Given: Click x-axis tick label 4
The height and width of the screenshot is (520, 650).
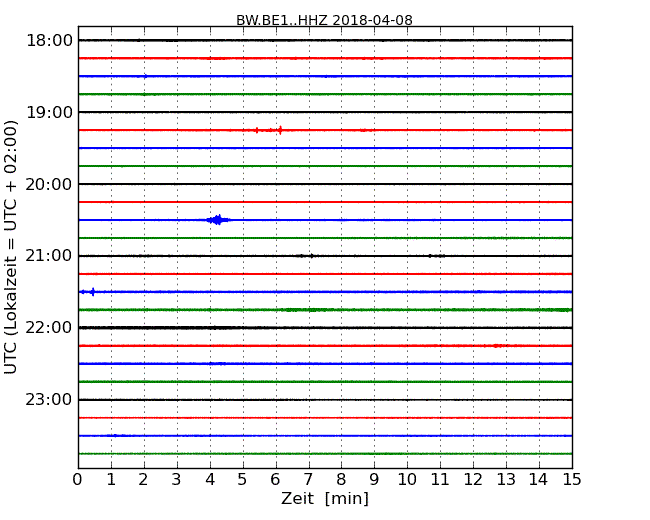Looking at the screenshot, I should tap(210, 480).
